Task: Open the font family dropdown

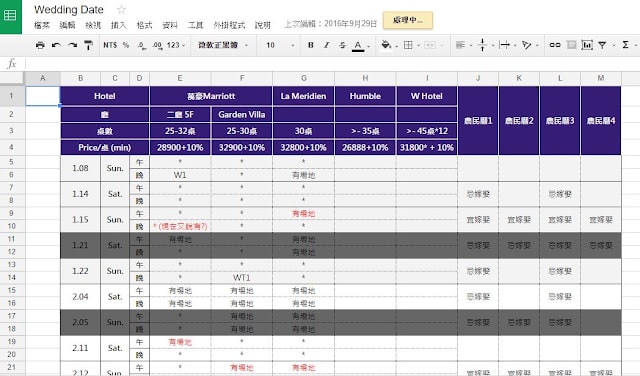Action: [x=223, y=45]
